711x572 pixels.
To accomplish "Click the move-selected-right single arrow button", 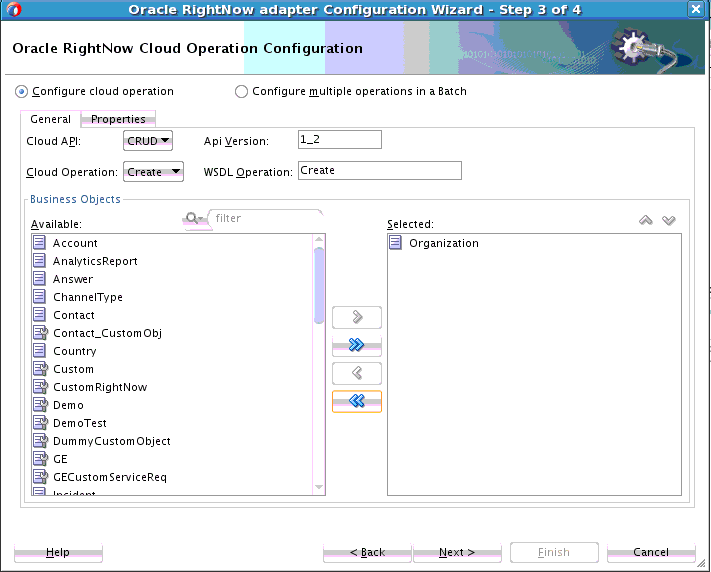I will (x=357, y=318).
